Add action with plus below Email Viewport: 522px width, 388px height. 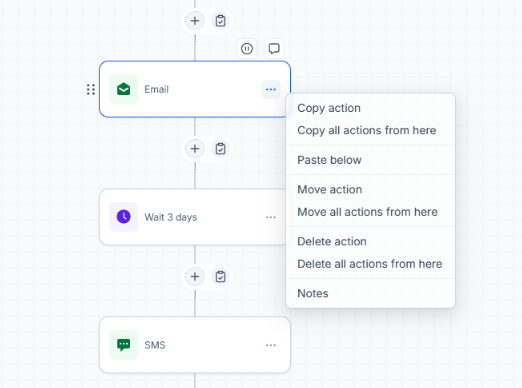coord(195,149)
